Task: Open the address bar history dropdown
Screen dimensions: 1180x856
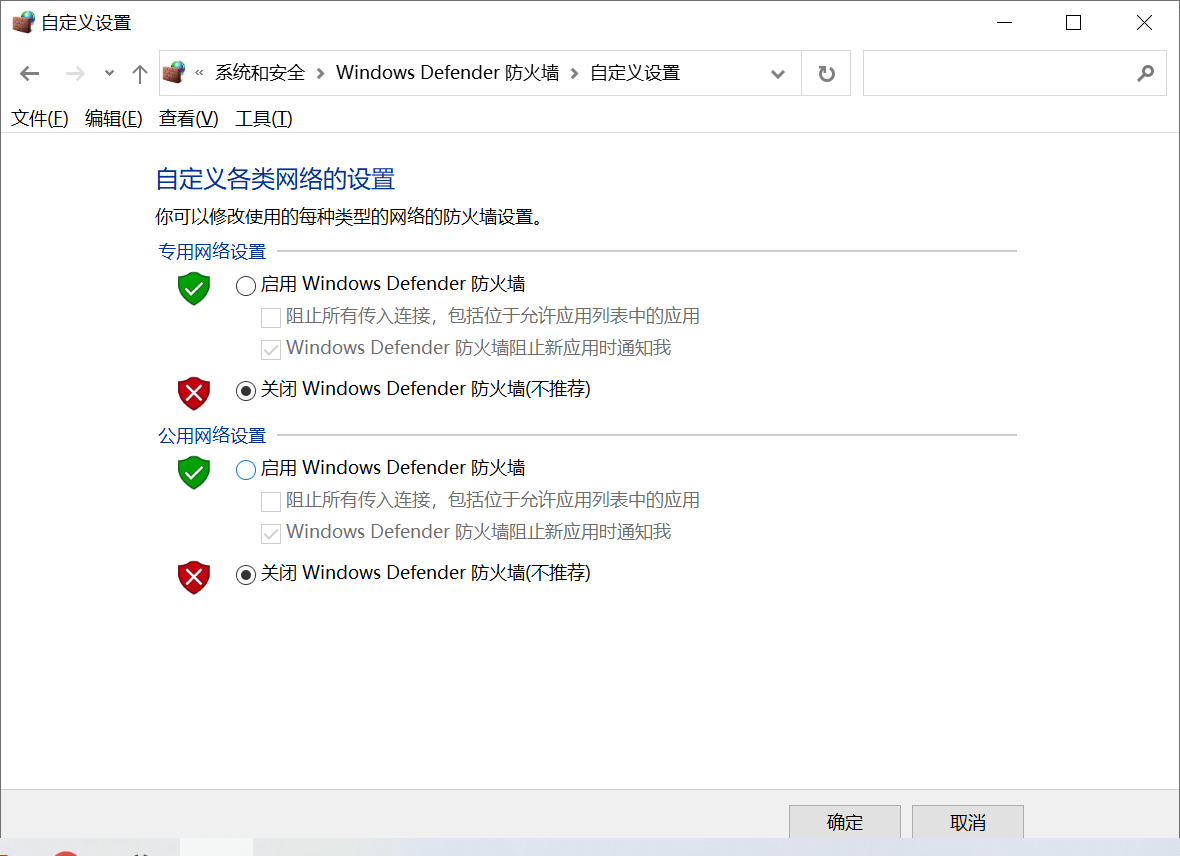Action: click(x=778, y=74)
